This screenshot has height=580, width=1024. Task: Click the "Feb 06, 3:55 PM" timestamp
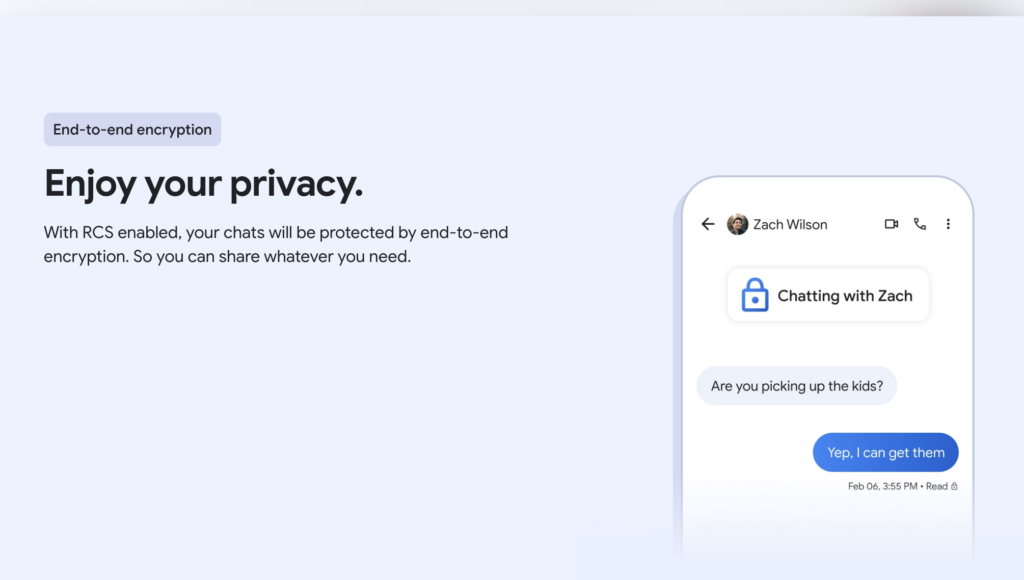[x=883, y=486]
